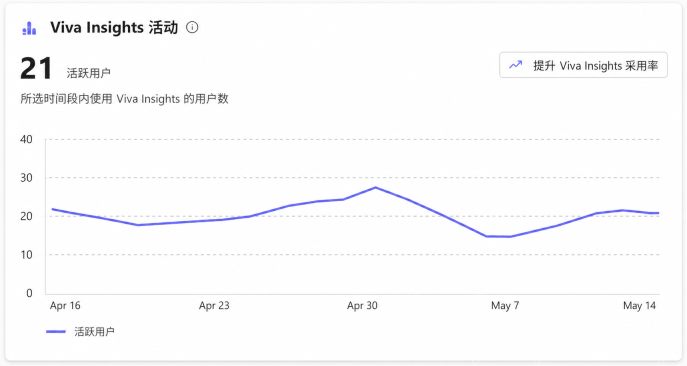687x366 pixels.
Task: Click the Viva Insights 活动 card title
Action: pyautogui.click(x=114, y=28)
